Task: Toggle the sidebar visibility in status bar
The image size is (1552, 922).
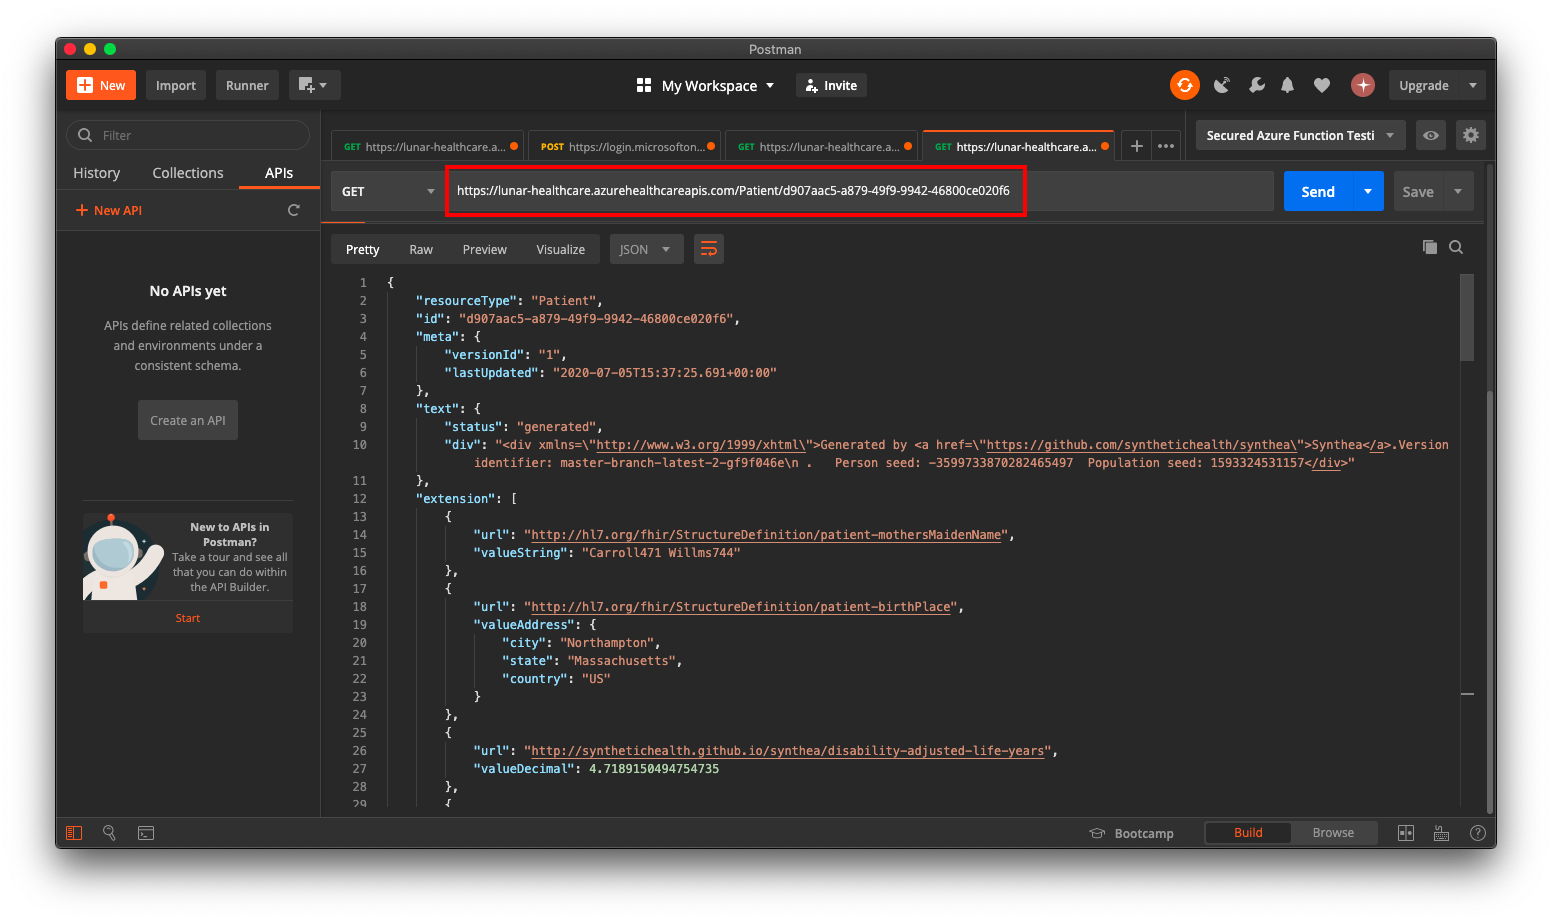Action: point(73,832)
